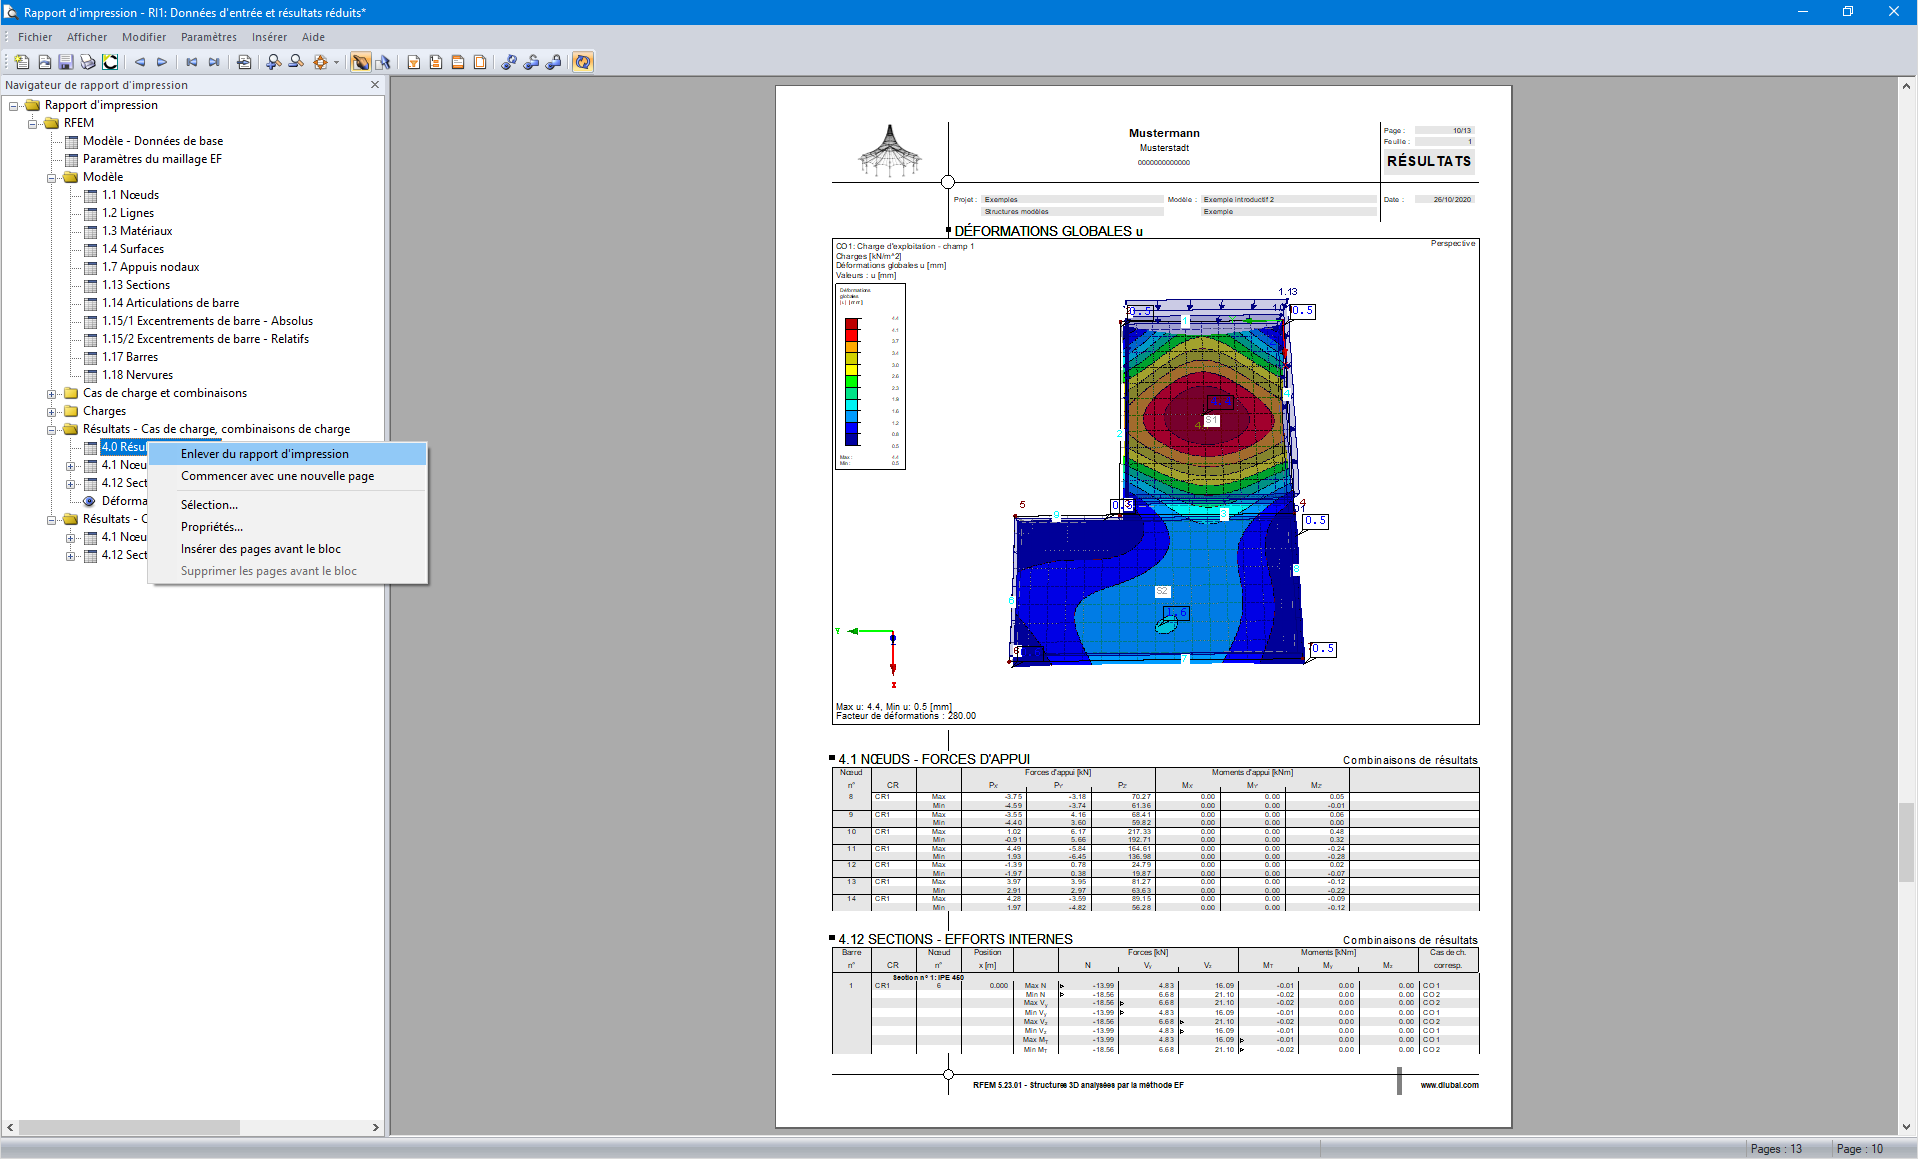Click the first blue chain-link icon
The width and height of the screenshot is (1918, 1159).
[x=509, y=62]
